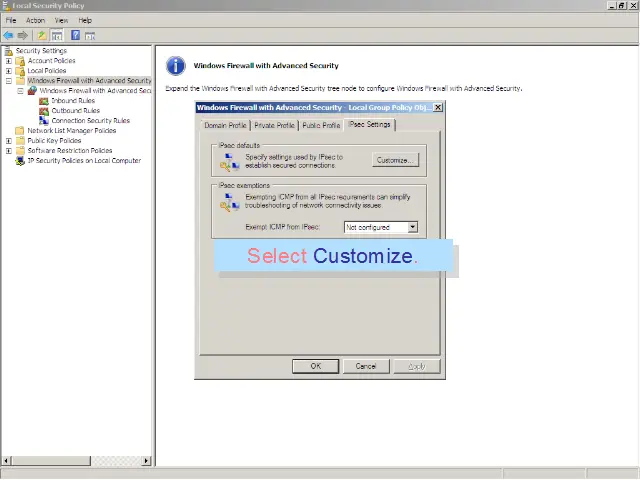Click the Cancel button in dialog

point(366,367)
